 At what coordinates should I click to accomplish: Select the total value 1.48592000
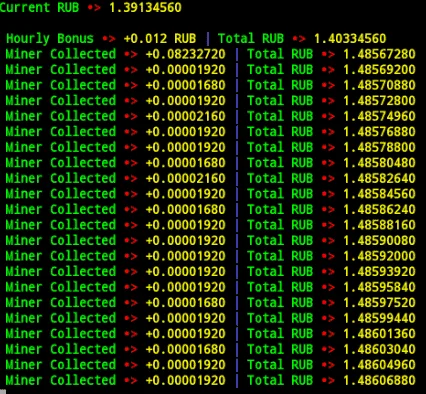379,256
